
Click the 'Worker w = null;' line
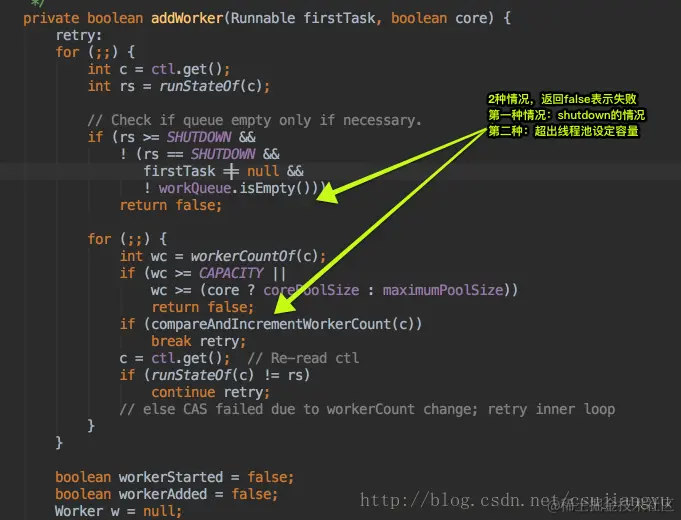click(119, 511)
